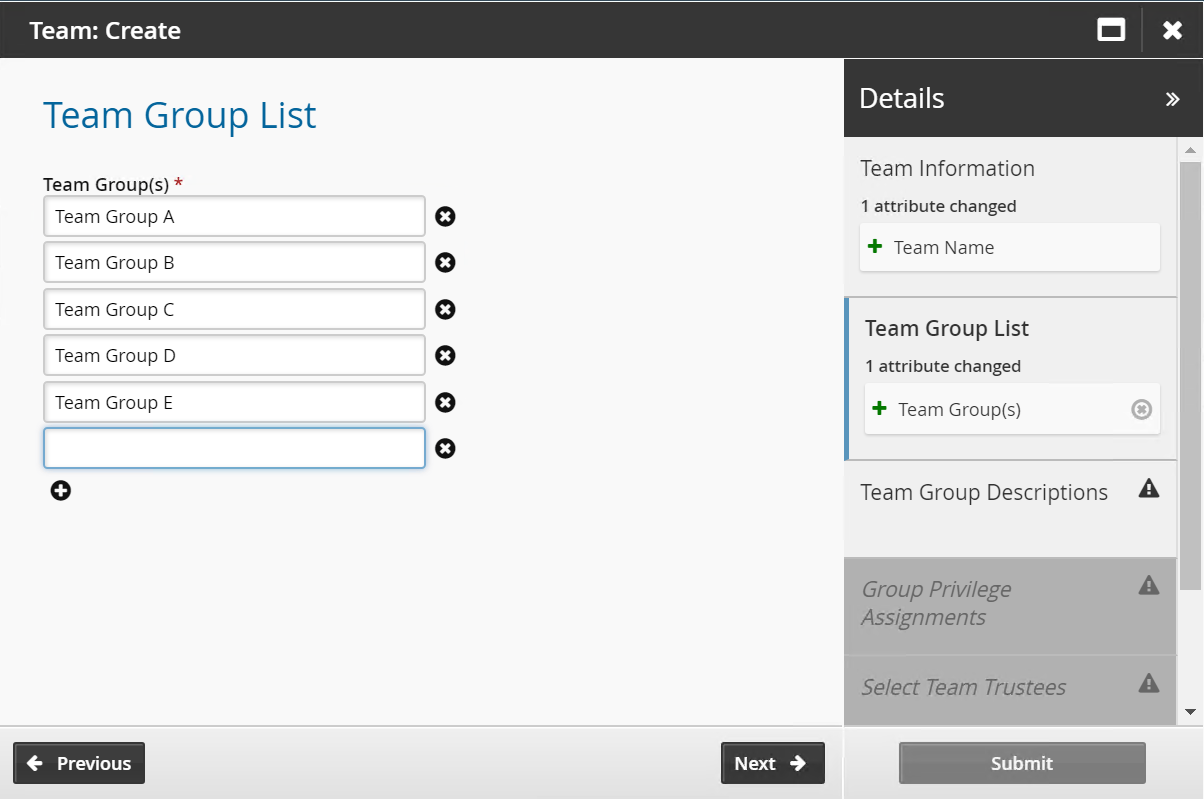
Task: Remove the Team Group B entry
Action: click(x=445, y=263)
